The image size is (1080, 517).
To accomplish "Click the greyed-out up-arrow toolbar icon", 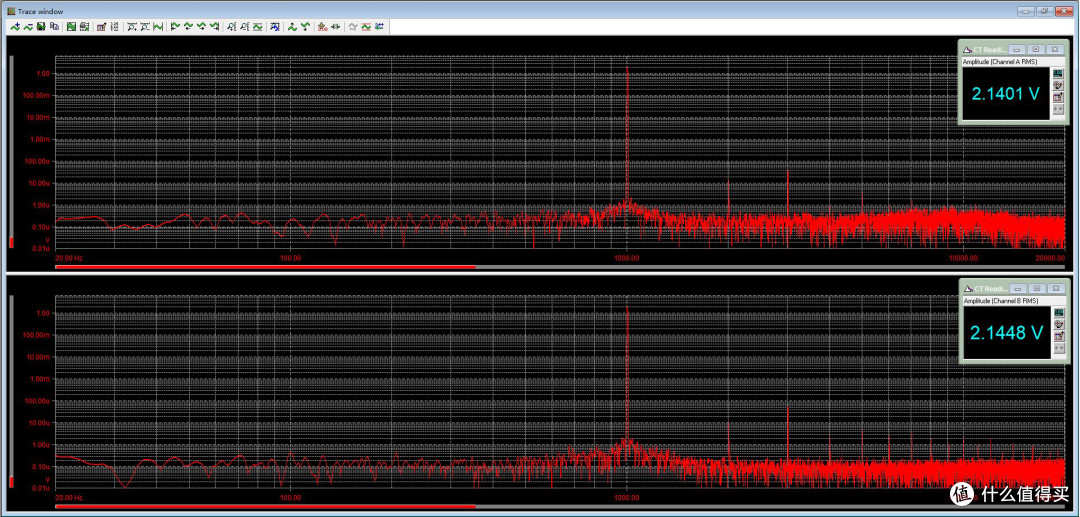I will coord(353,27).
